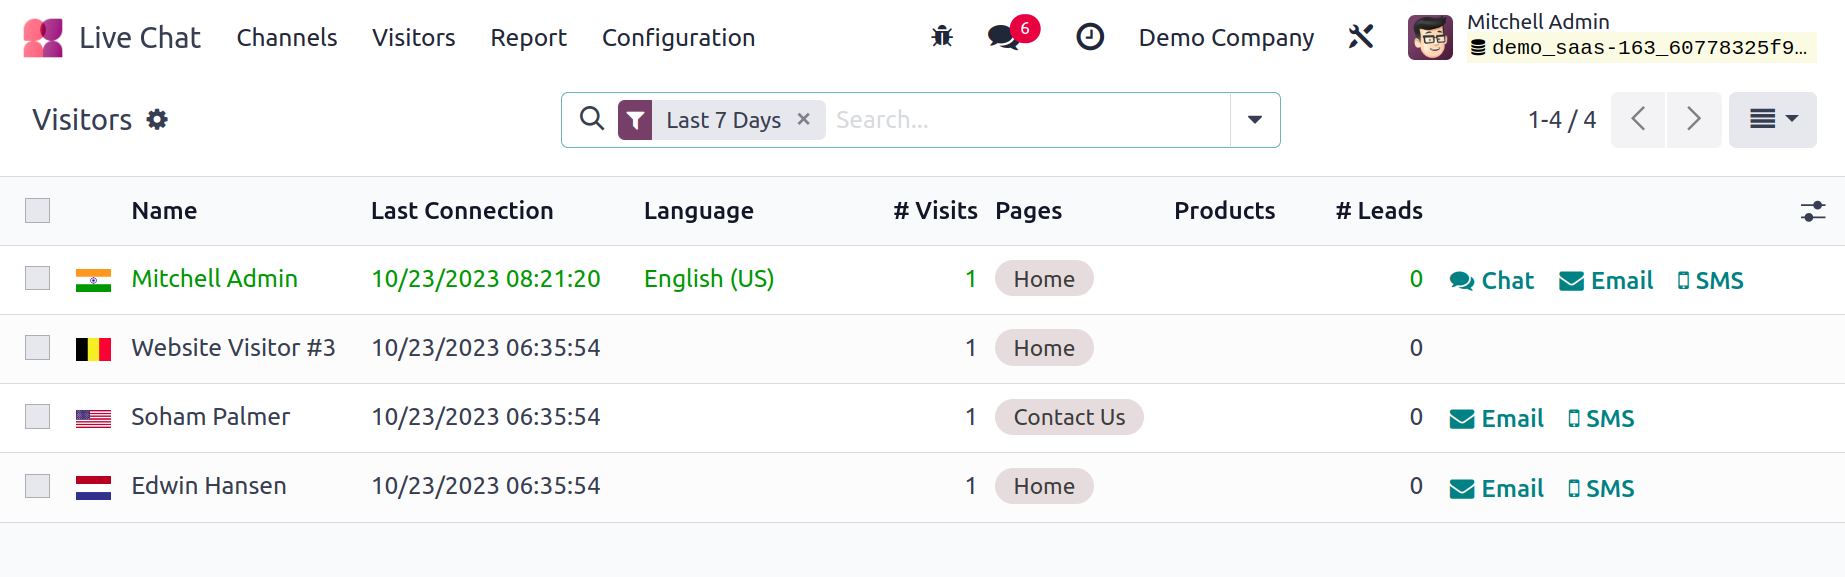Image resolution: width=1845 pixels, height=577 pixels.
Task: Open the developer tools wrench icon
Action: (1360, 37)
